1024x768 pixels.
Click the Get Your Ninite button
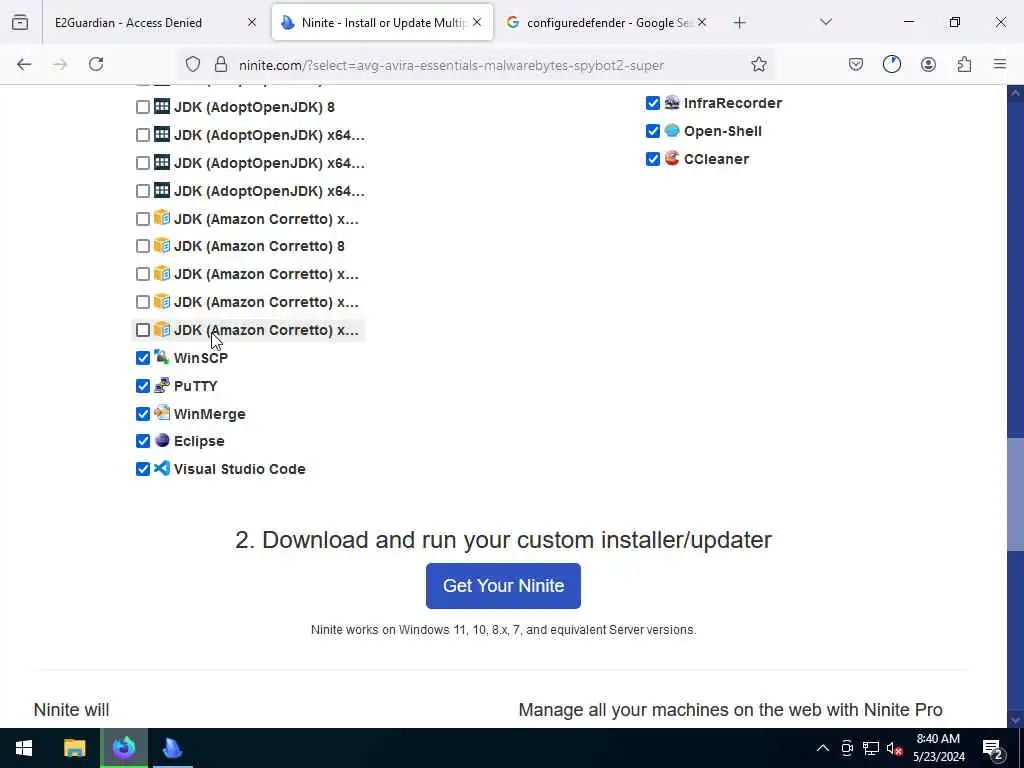[x=503, y=586]
